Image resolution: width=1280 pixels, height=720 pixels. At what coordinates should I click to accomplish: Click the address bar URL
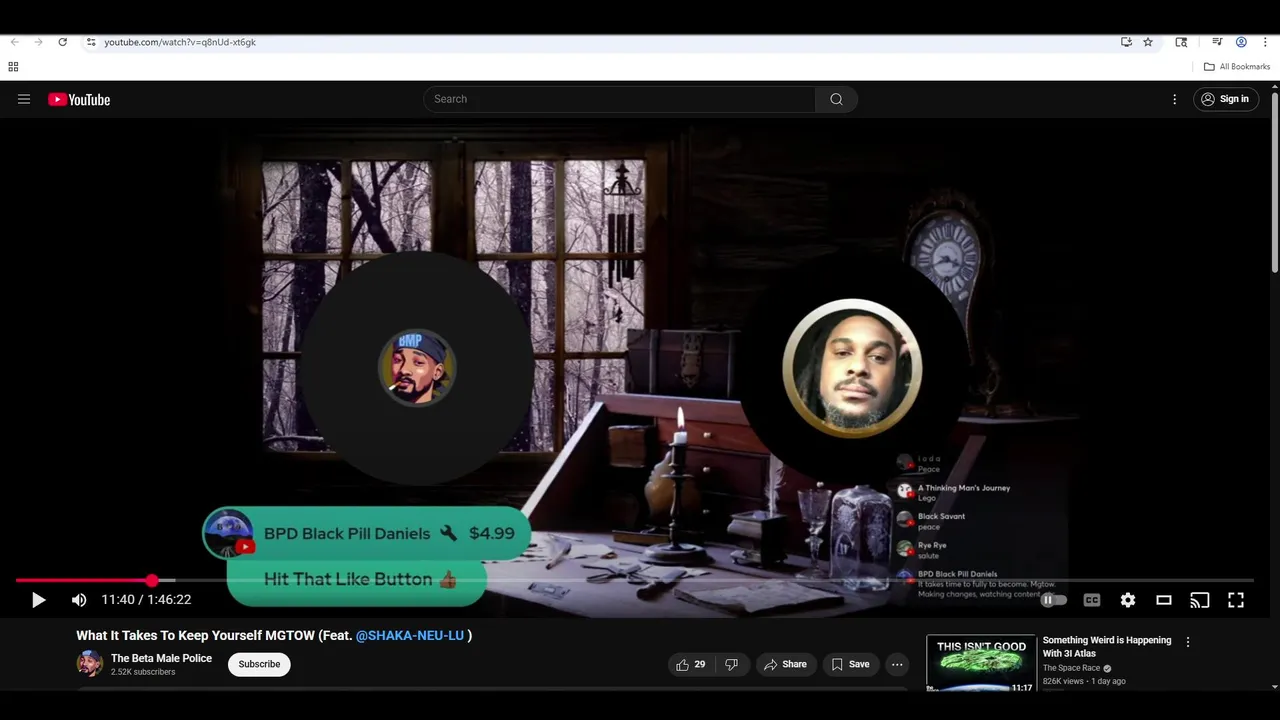point(180,42)
